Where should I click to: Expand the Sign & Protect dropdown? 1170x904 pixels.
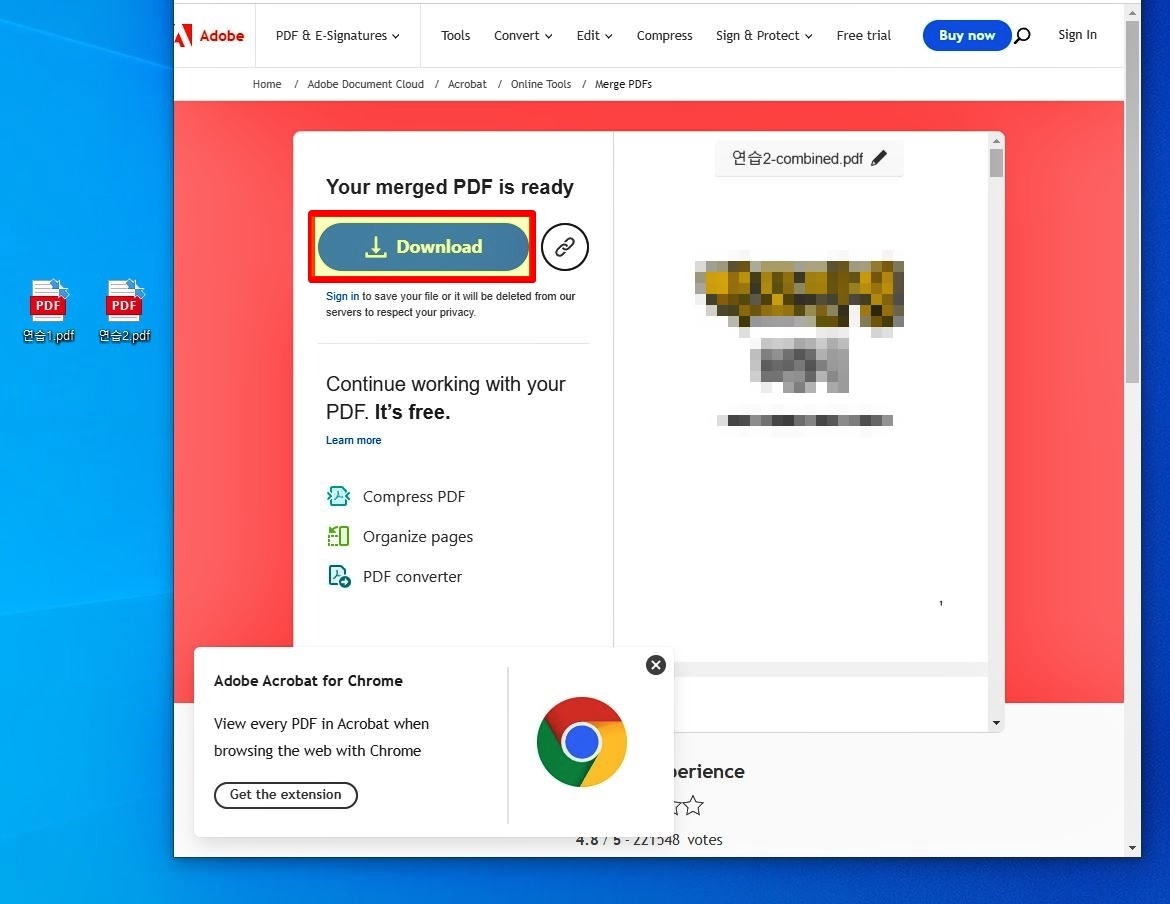tap(764, 35)
